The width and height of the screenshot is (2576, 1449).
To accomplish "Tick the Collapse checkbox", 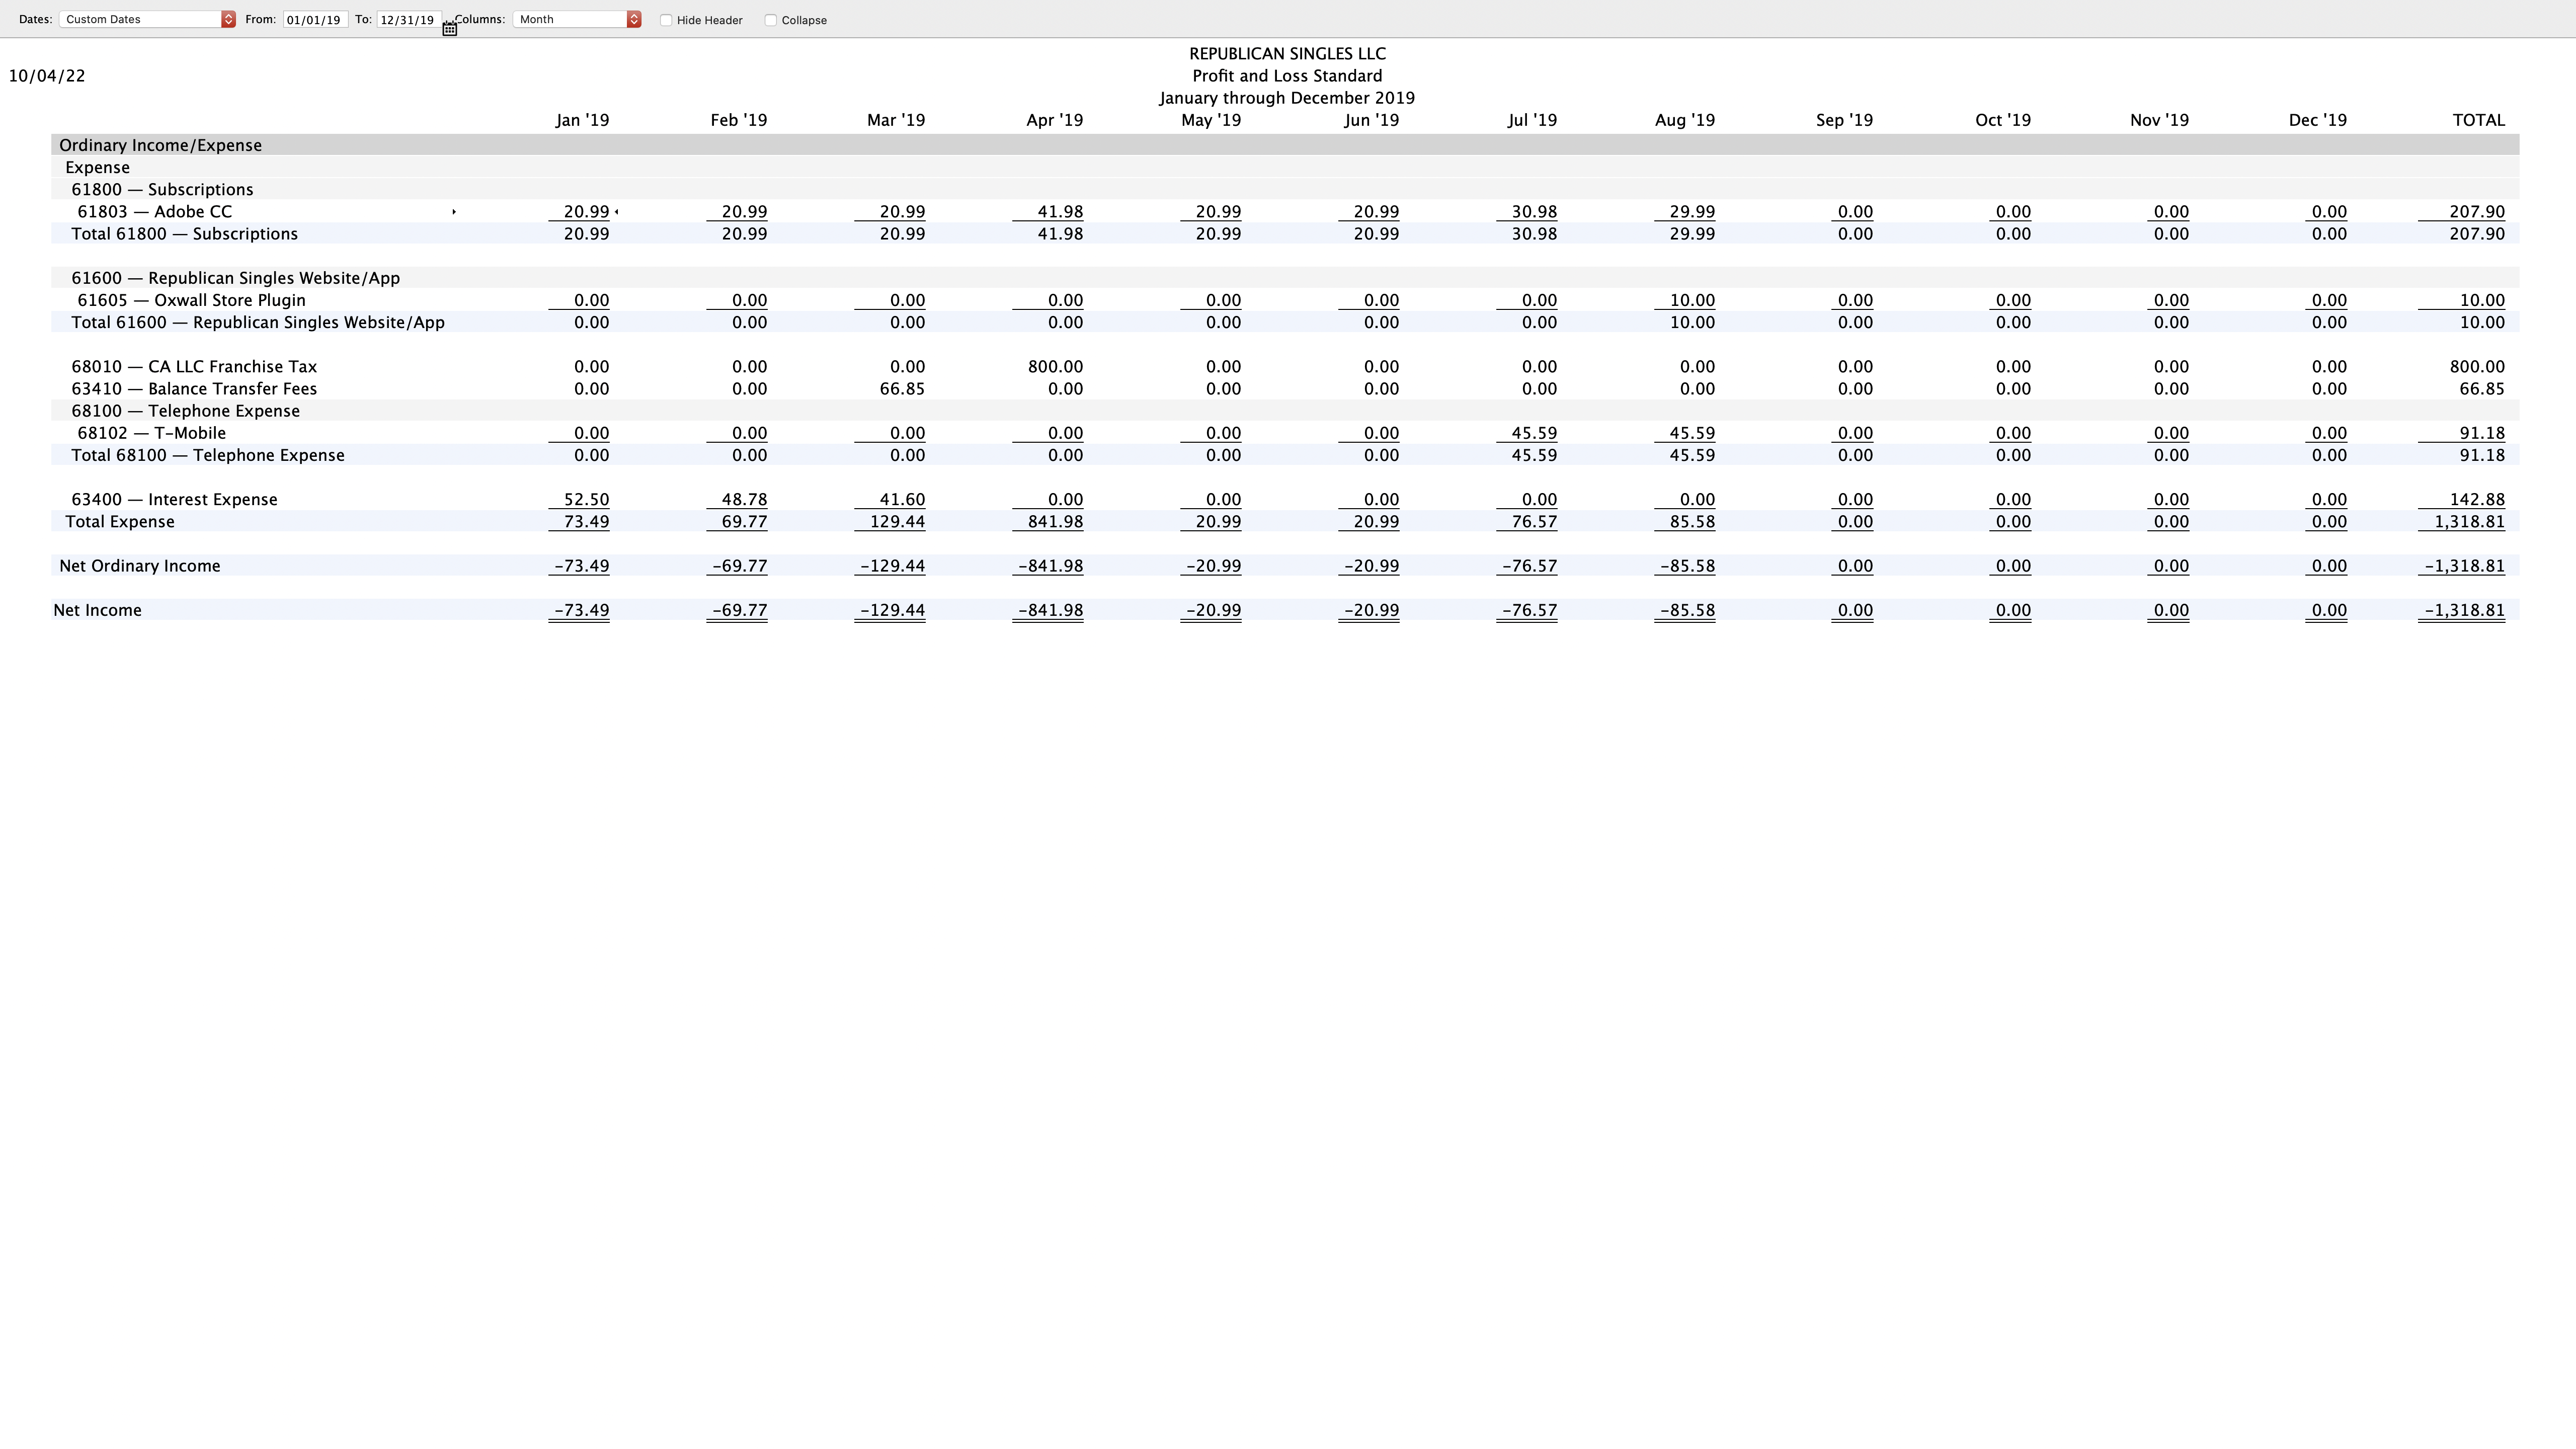I will click(771, 20).
